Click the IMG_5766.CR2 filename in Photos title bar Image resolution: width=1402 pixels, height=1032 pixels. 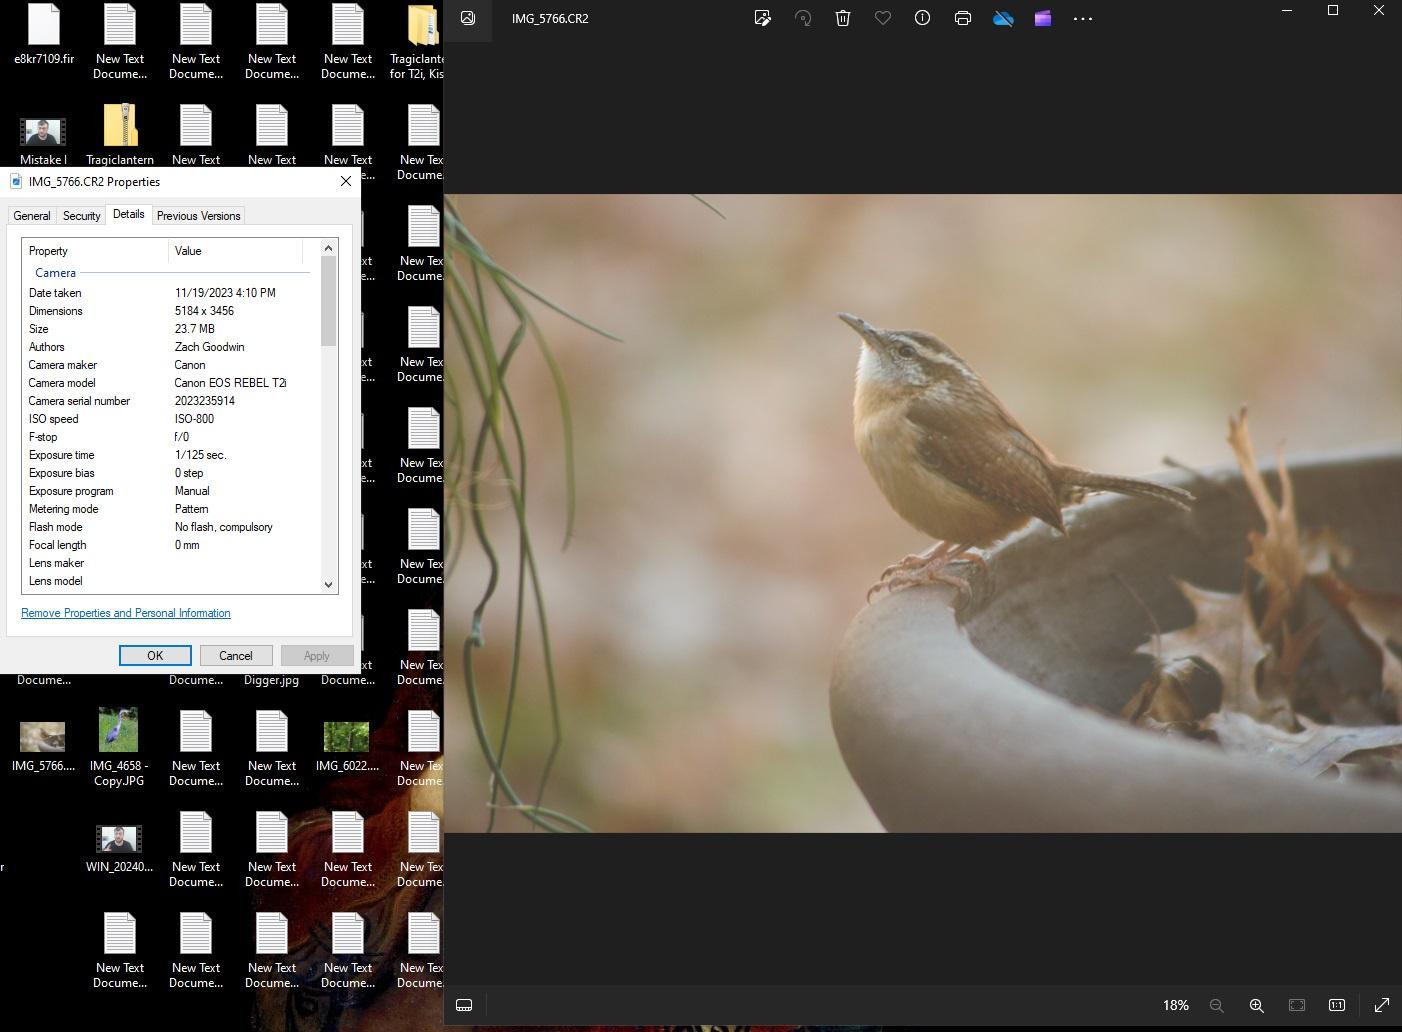550,18
